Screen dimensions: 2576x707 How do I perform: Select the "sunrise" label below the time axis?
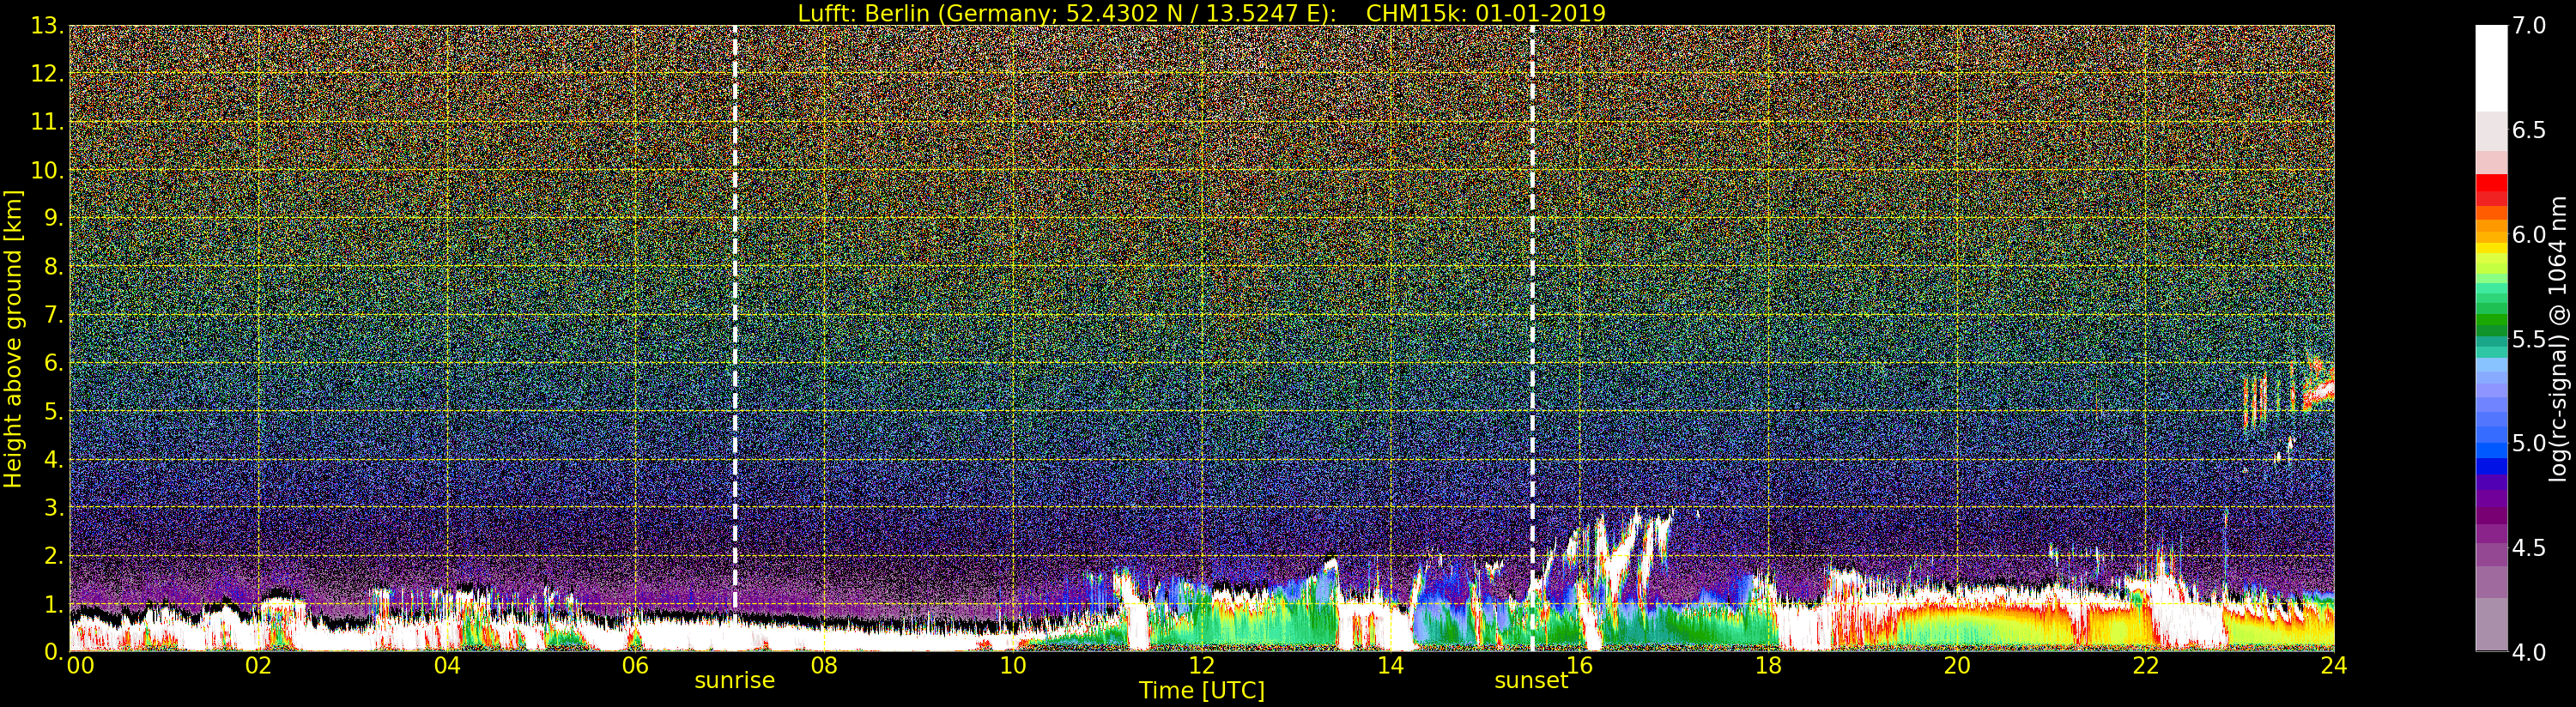tap(735, 681)
